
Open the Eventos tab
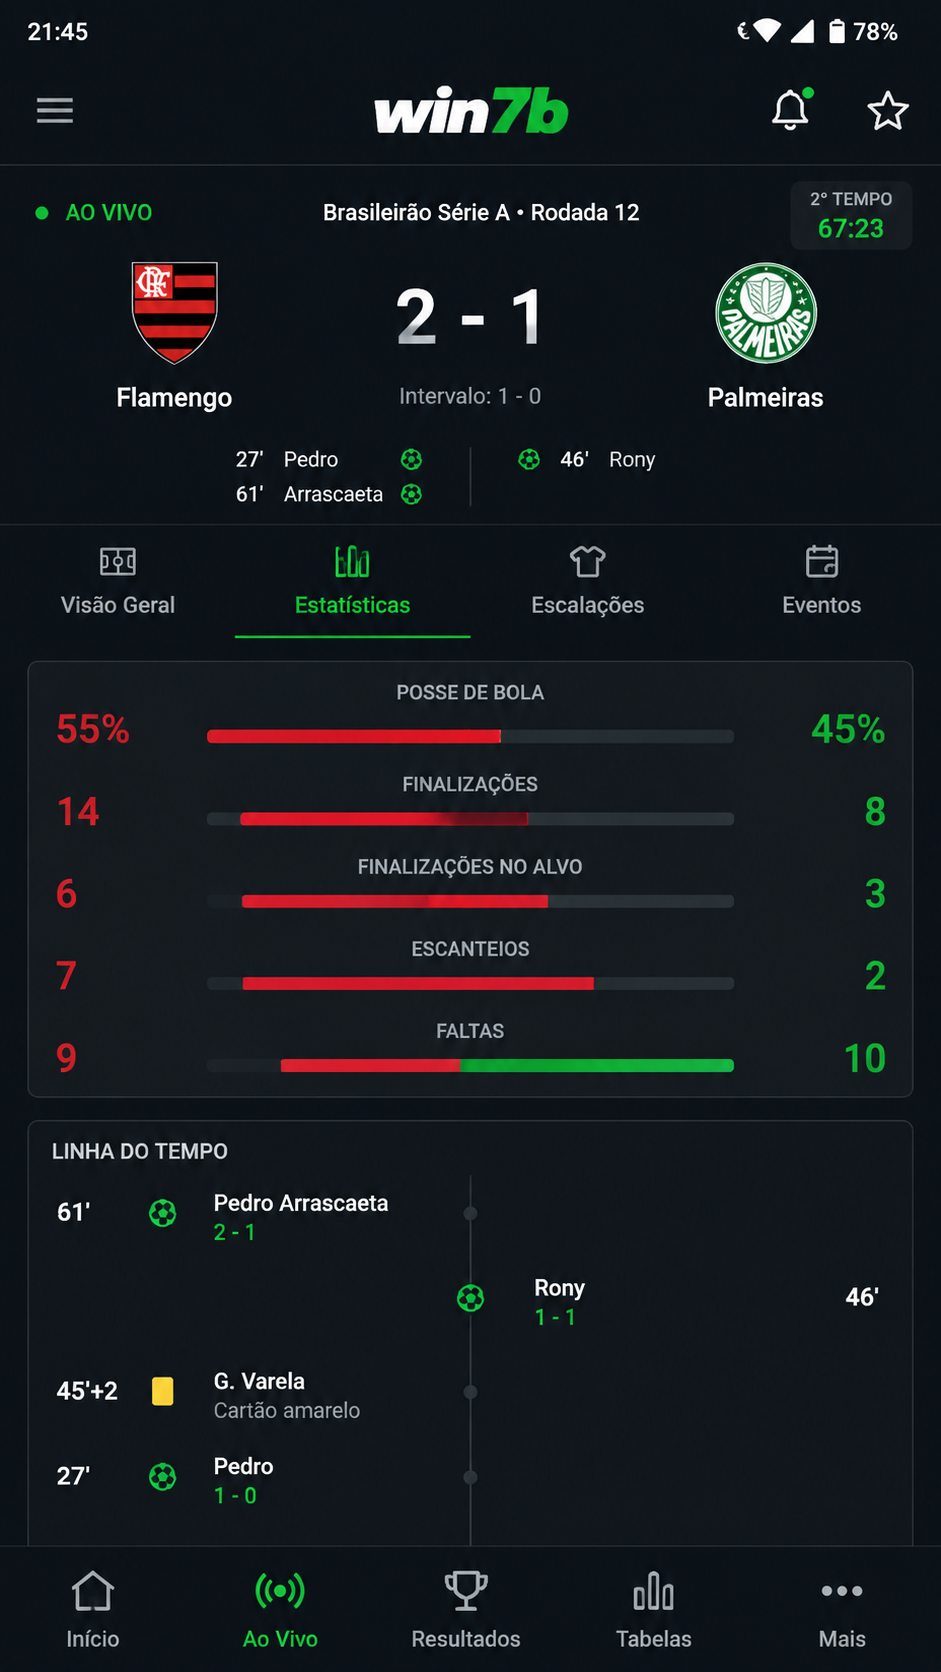coord(822,581)
